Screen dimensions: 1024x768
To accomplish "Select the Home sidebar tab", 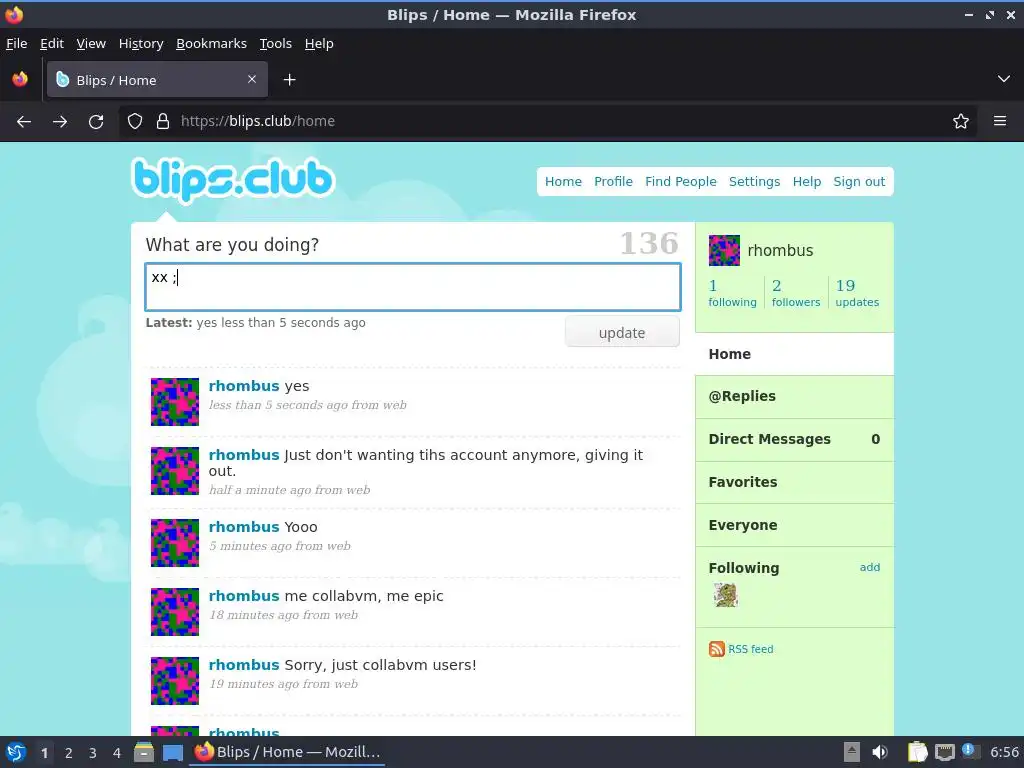I will [794, 354].
